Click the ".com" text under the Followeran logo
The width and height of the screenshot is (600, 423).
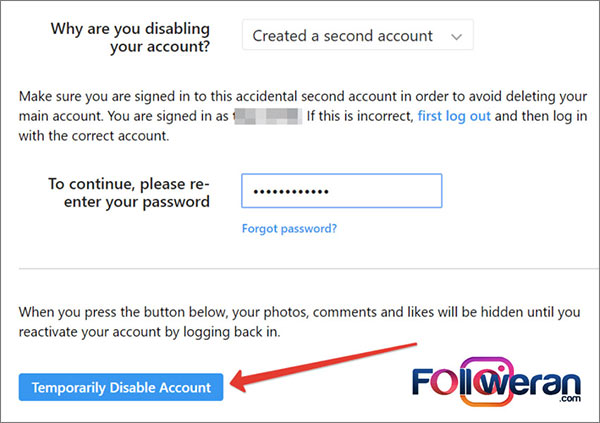pyautogui.click(x=568, y=397)
